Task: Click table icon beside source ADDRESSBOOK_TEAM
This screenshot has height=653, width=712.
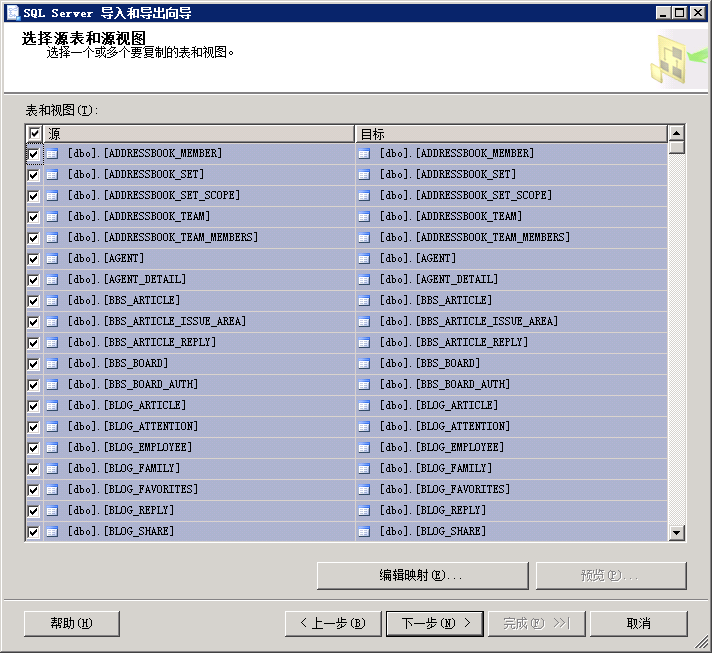Action: [52, 217]
